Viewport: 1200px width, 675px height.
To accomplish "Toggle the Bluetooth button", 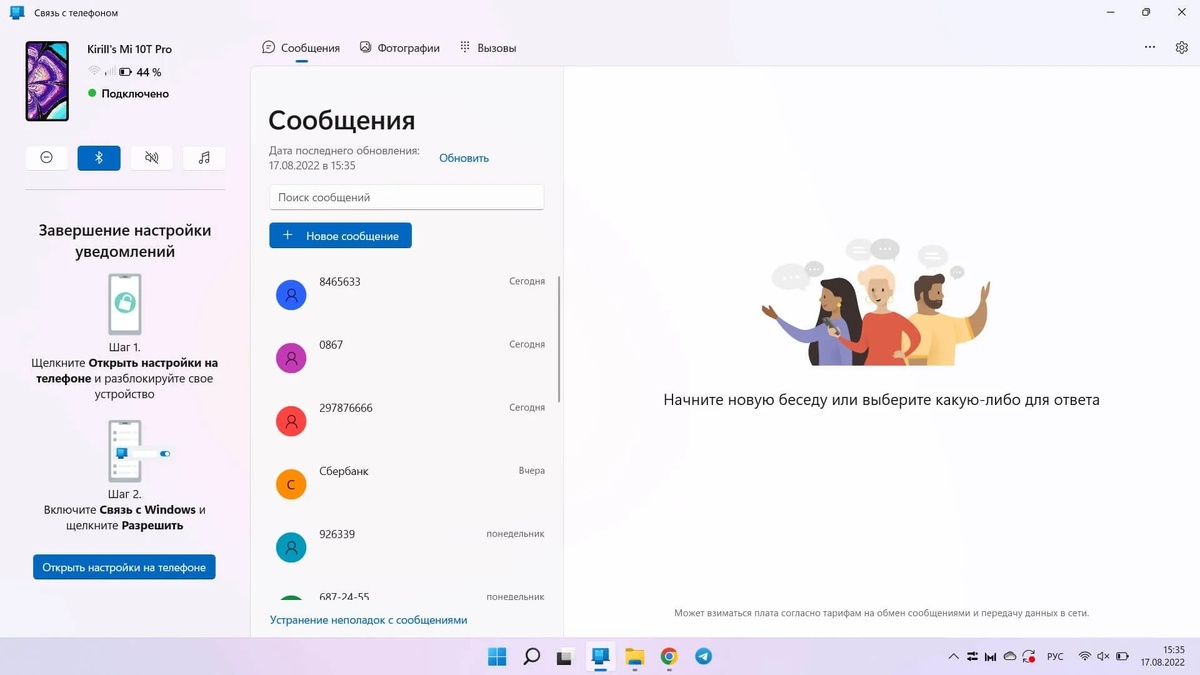I will [99, 157].
